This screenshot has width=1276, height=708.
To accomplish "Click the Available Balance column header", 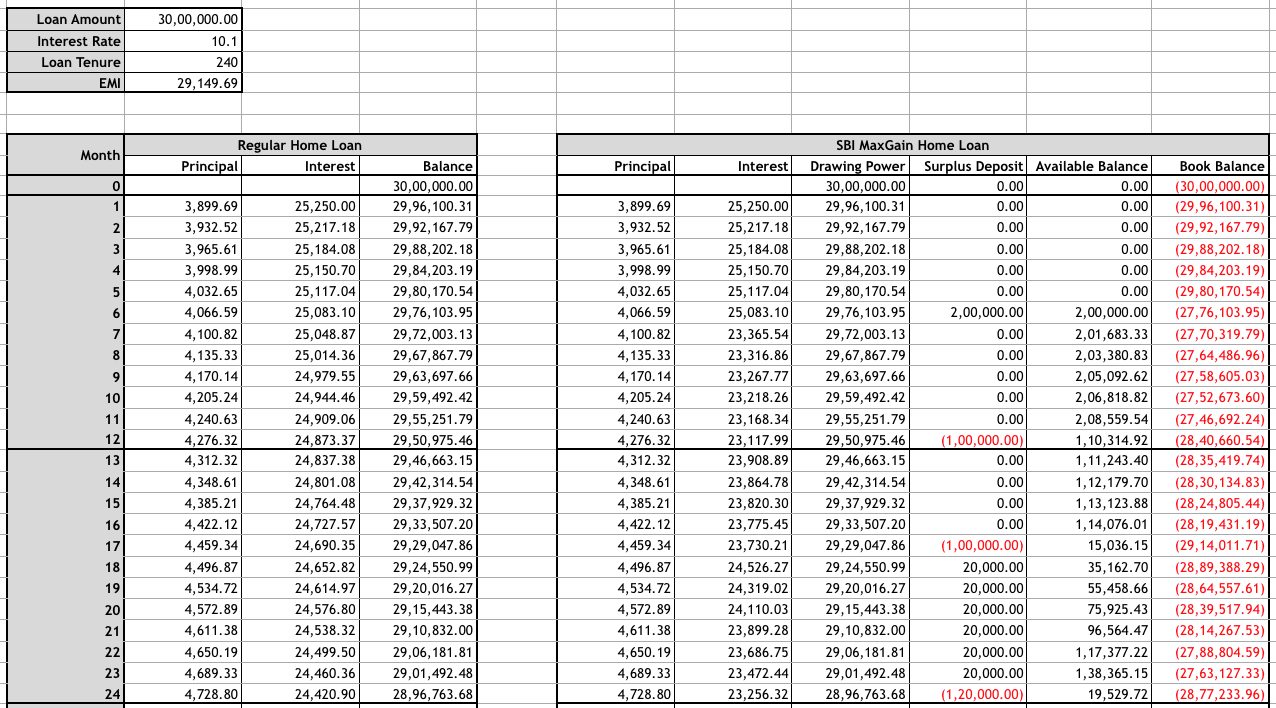I will tap(1090, 166).
